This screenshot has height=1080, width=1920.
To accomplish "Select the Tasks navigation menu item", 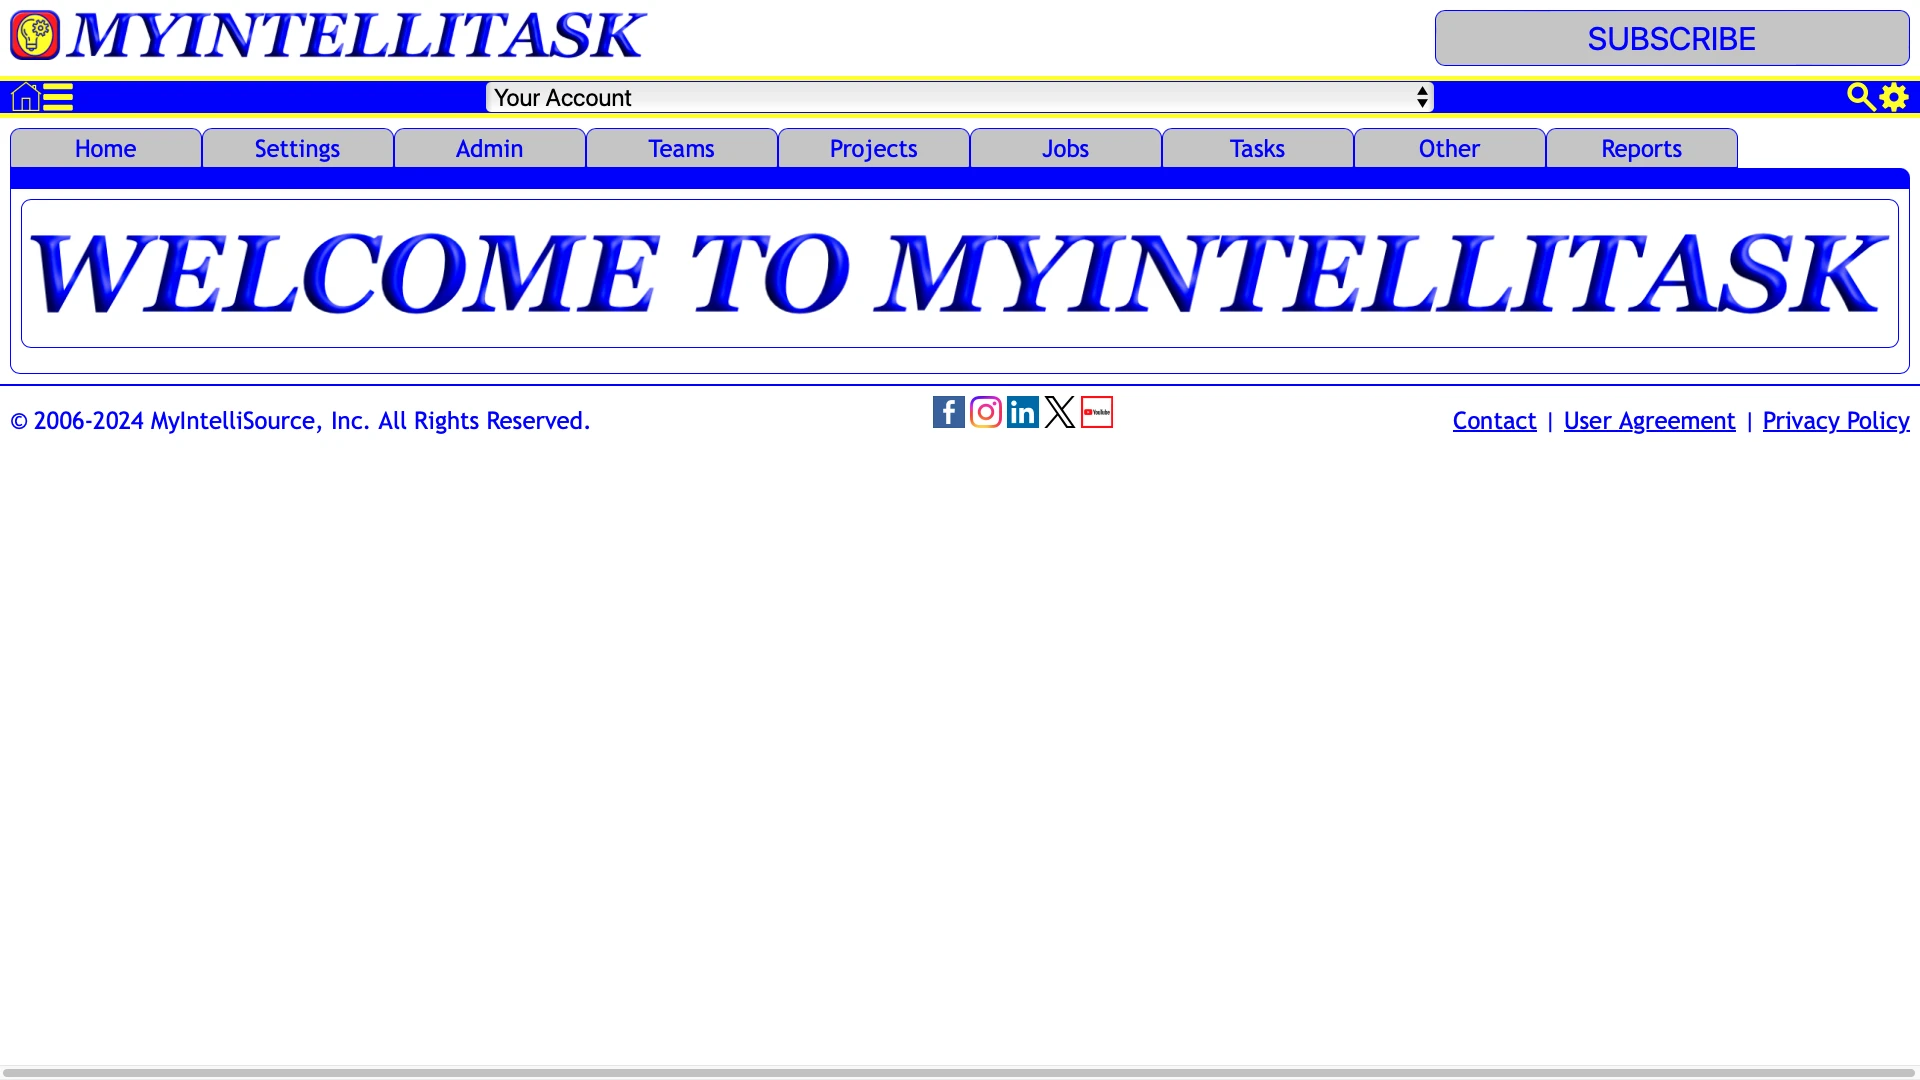I will (1257, 148).
